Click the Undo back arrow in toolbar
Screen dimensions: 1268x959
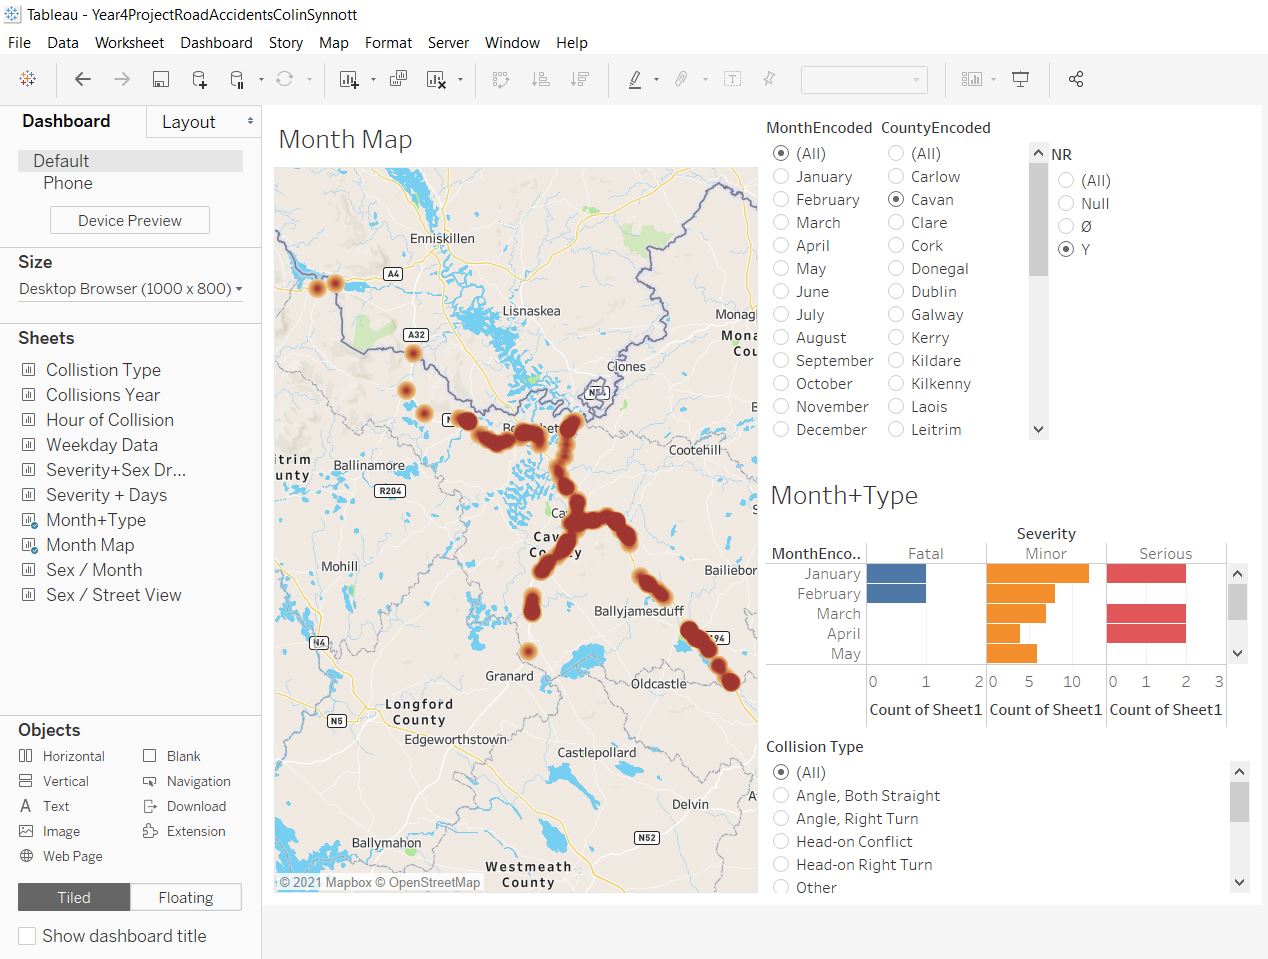83,79
